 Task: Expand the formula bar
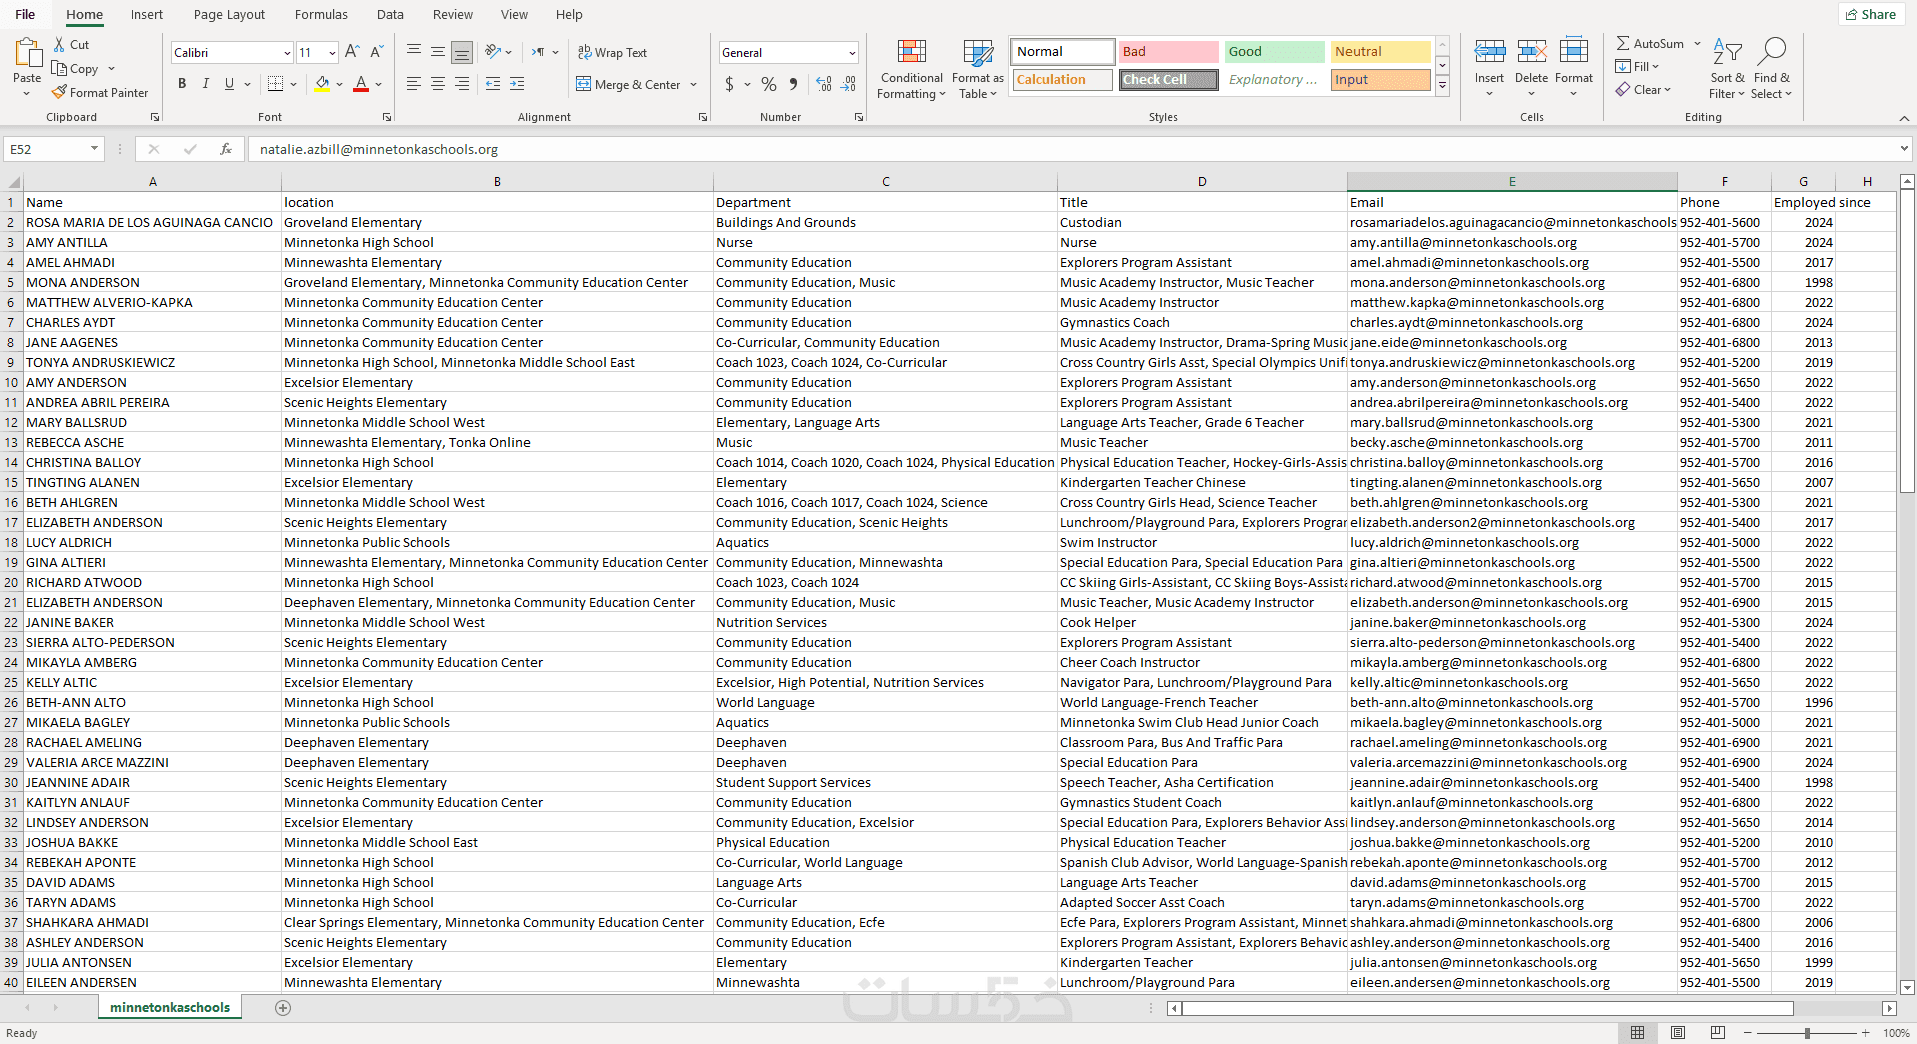(x=1903, y=149)
